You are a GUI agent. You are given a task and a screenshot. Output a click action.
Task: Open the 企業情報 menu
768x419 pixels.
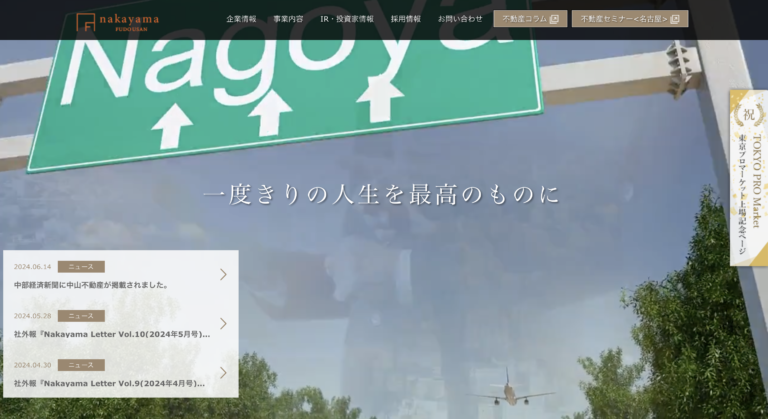point(241,19)
